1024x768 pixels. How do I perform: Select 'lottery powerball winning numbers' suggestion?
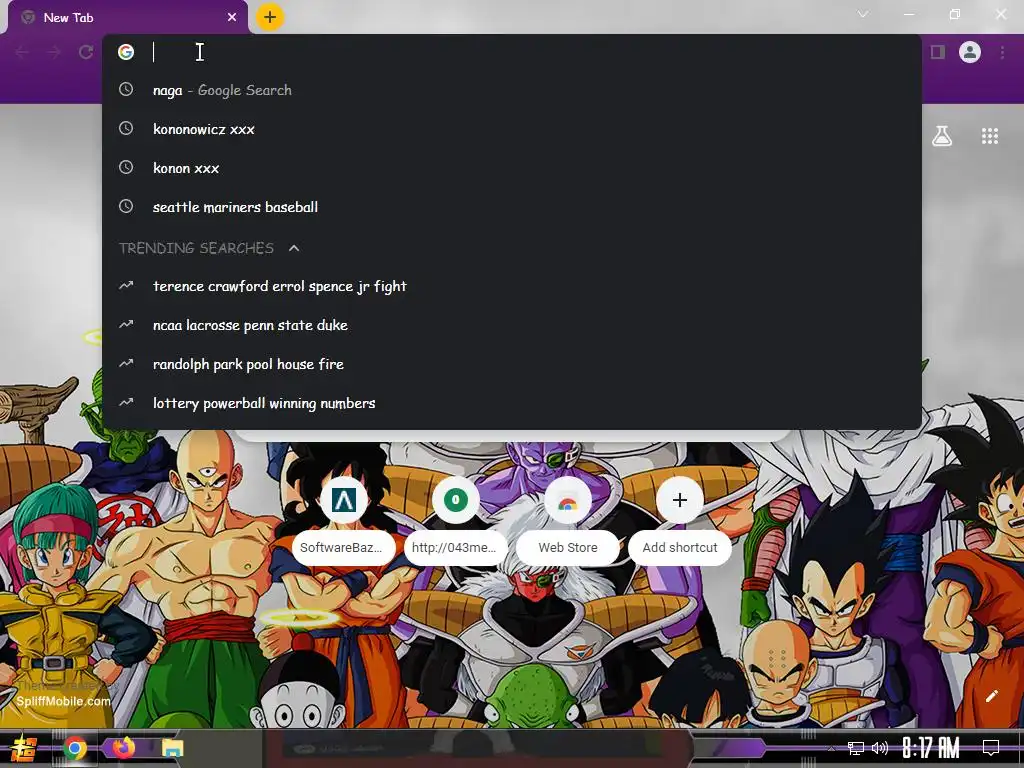pyautogui.click(x=512, y=403)
